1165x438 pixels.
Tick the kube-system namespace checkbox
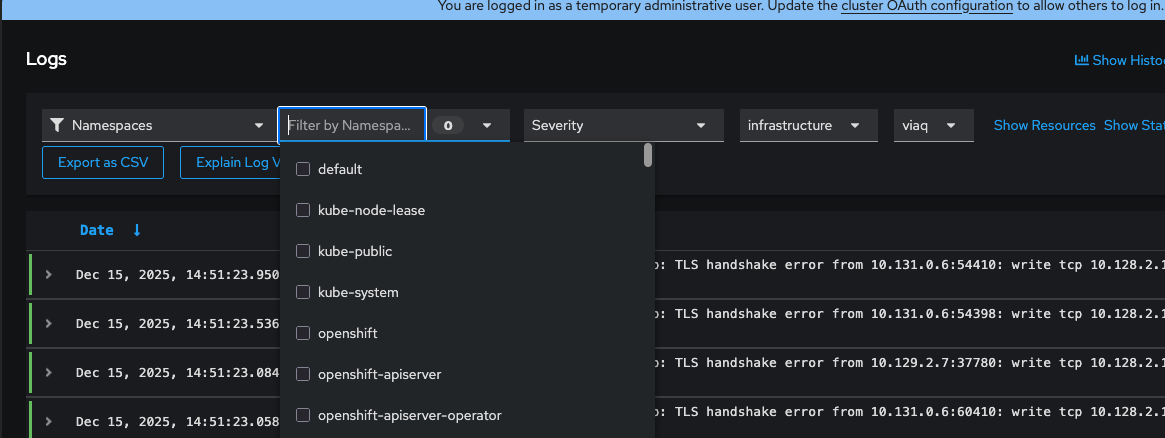304,292
